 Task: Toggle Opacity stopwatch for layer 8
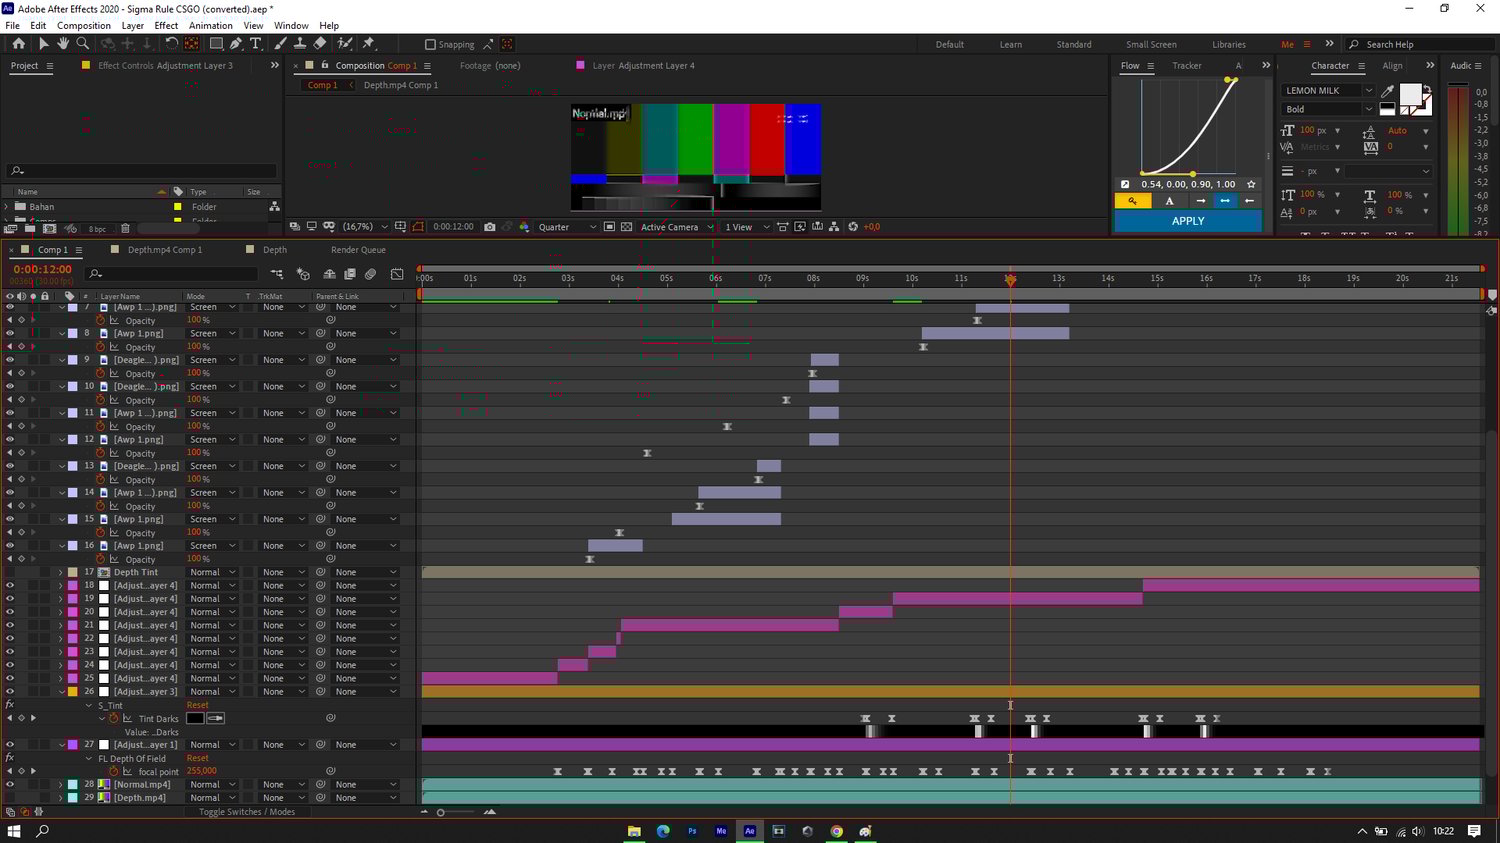click(100, 347)
